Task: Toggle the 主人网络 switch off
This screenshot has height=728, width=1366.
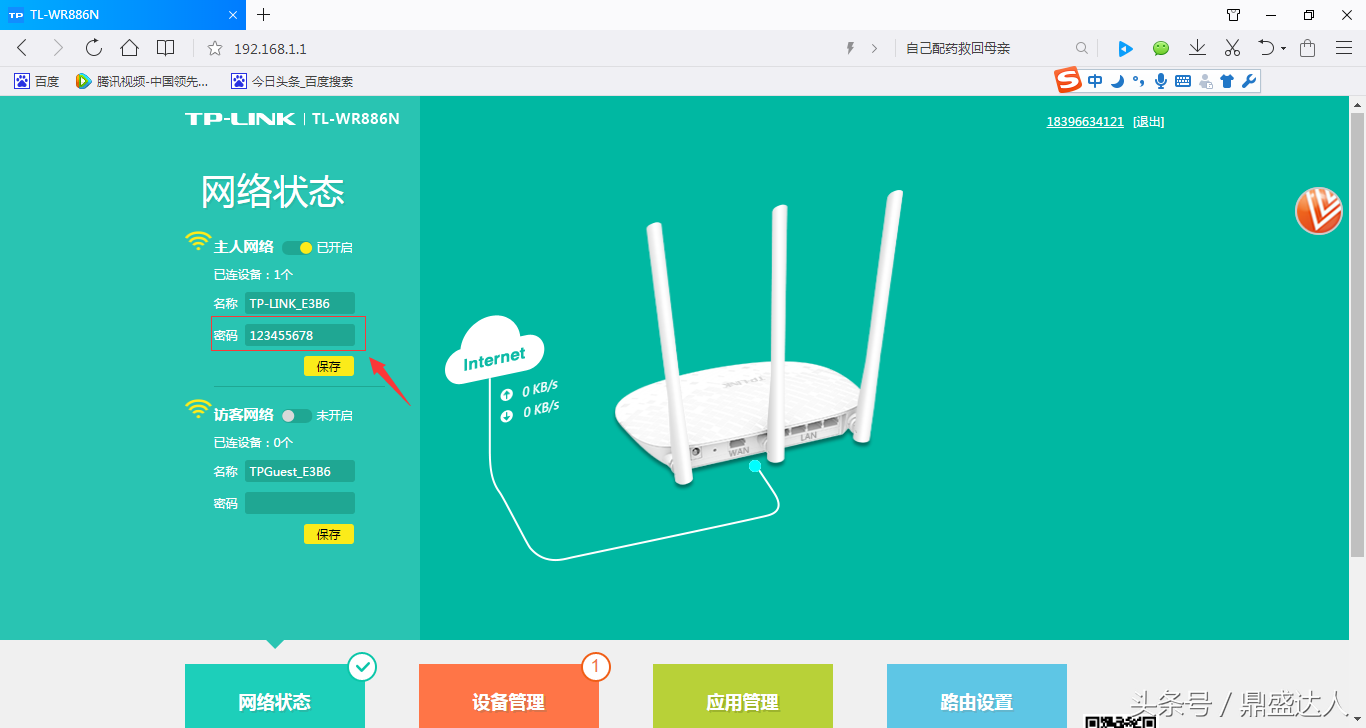Action: point(297,247)
